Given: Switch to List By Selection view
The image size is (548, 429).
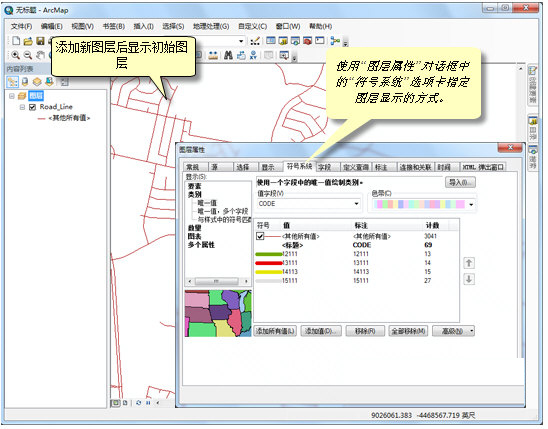Looking at the screenshot, I should (49, 82).
